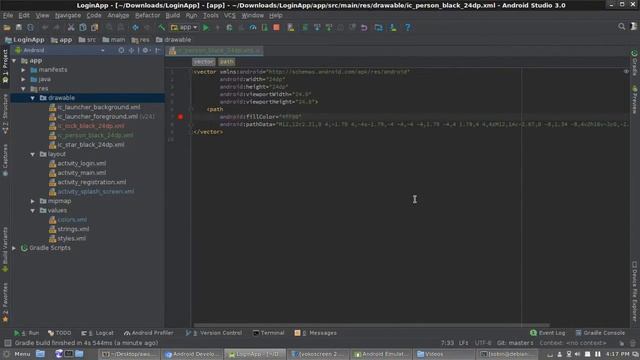Screen dimensions: 640x360
Task: Click the red Stop icon
Action: point(276,27)
